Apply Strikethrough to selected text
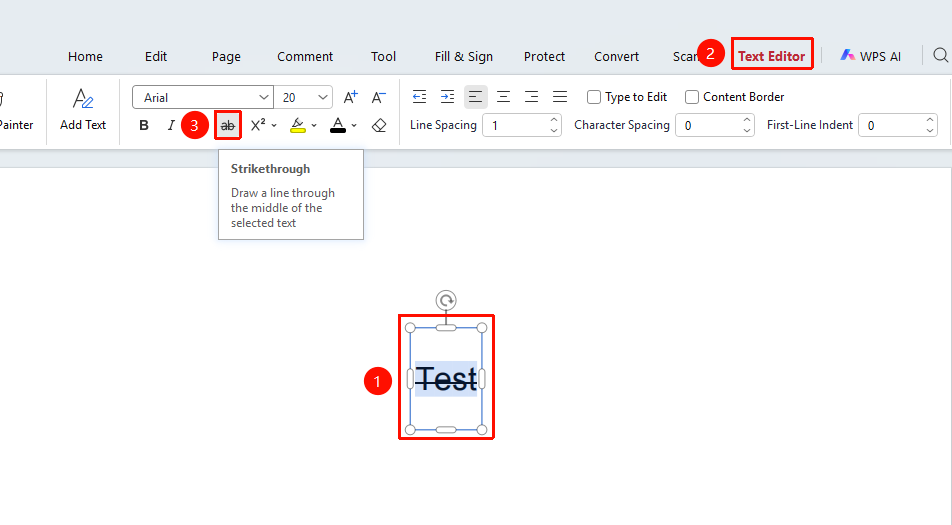Image resolution: width=952 pixels, height=525 pixels. tap(228, 126)
